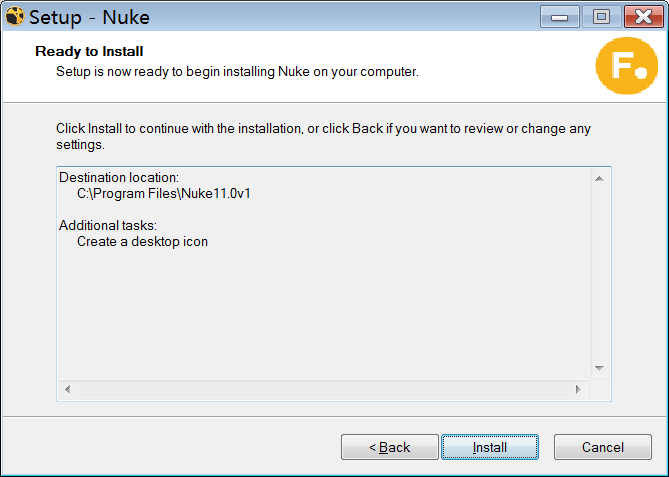This screenshot has height=477, width=669.
Task: Click the "Create a desktop icon" line
Action: [x=142, y=241]
